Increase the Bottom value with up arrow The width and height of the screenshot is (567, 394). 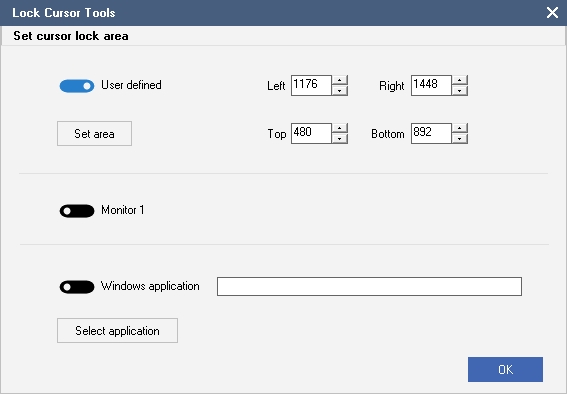460,128
